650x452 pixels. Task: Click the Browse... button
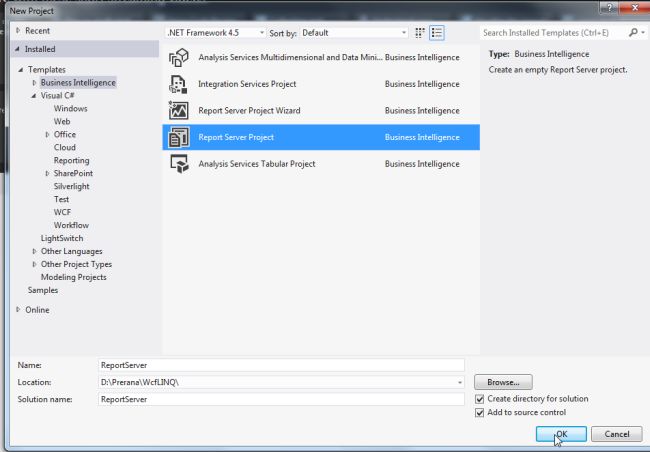[x=503, y=382]
